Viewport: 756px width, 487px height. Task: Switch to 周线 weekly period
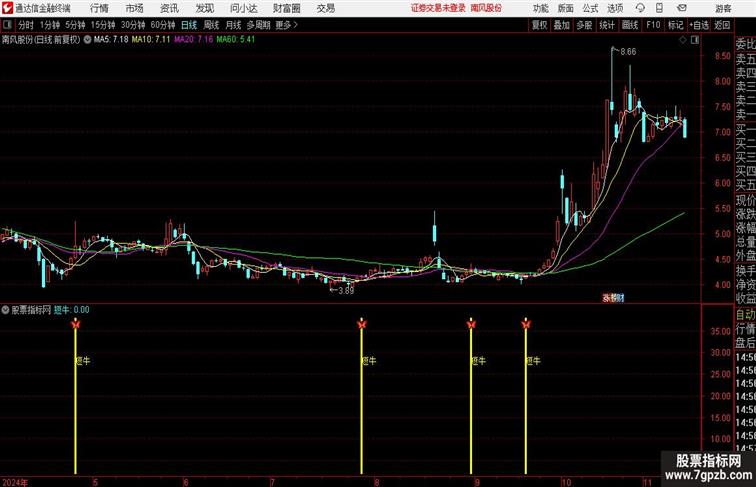pyautogui.click(x=211, y=25)
